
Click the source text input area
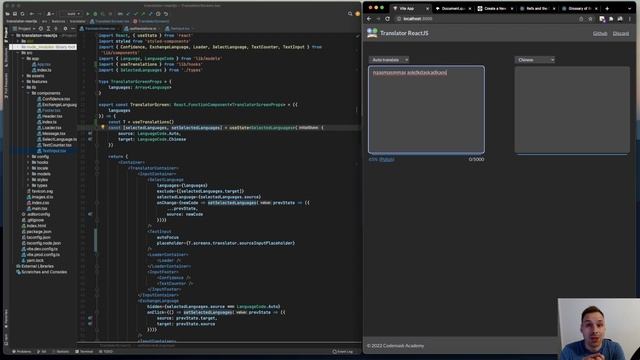click(x=426, y=109)
